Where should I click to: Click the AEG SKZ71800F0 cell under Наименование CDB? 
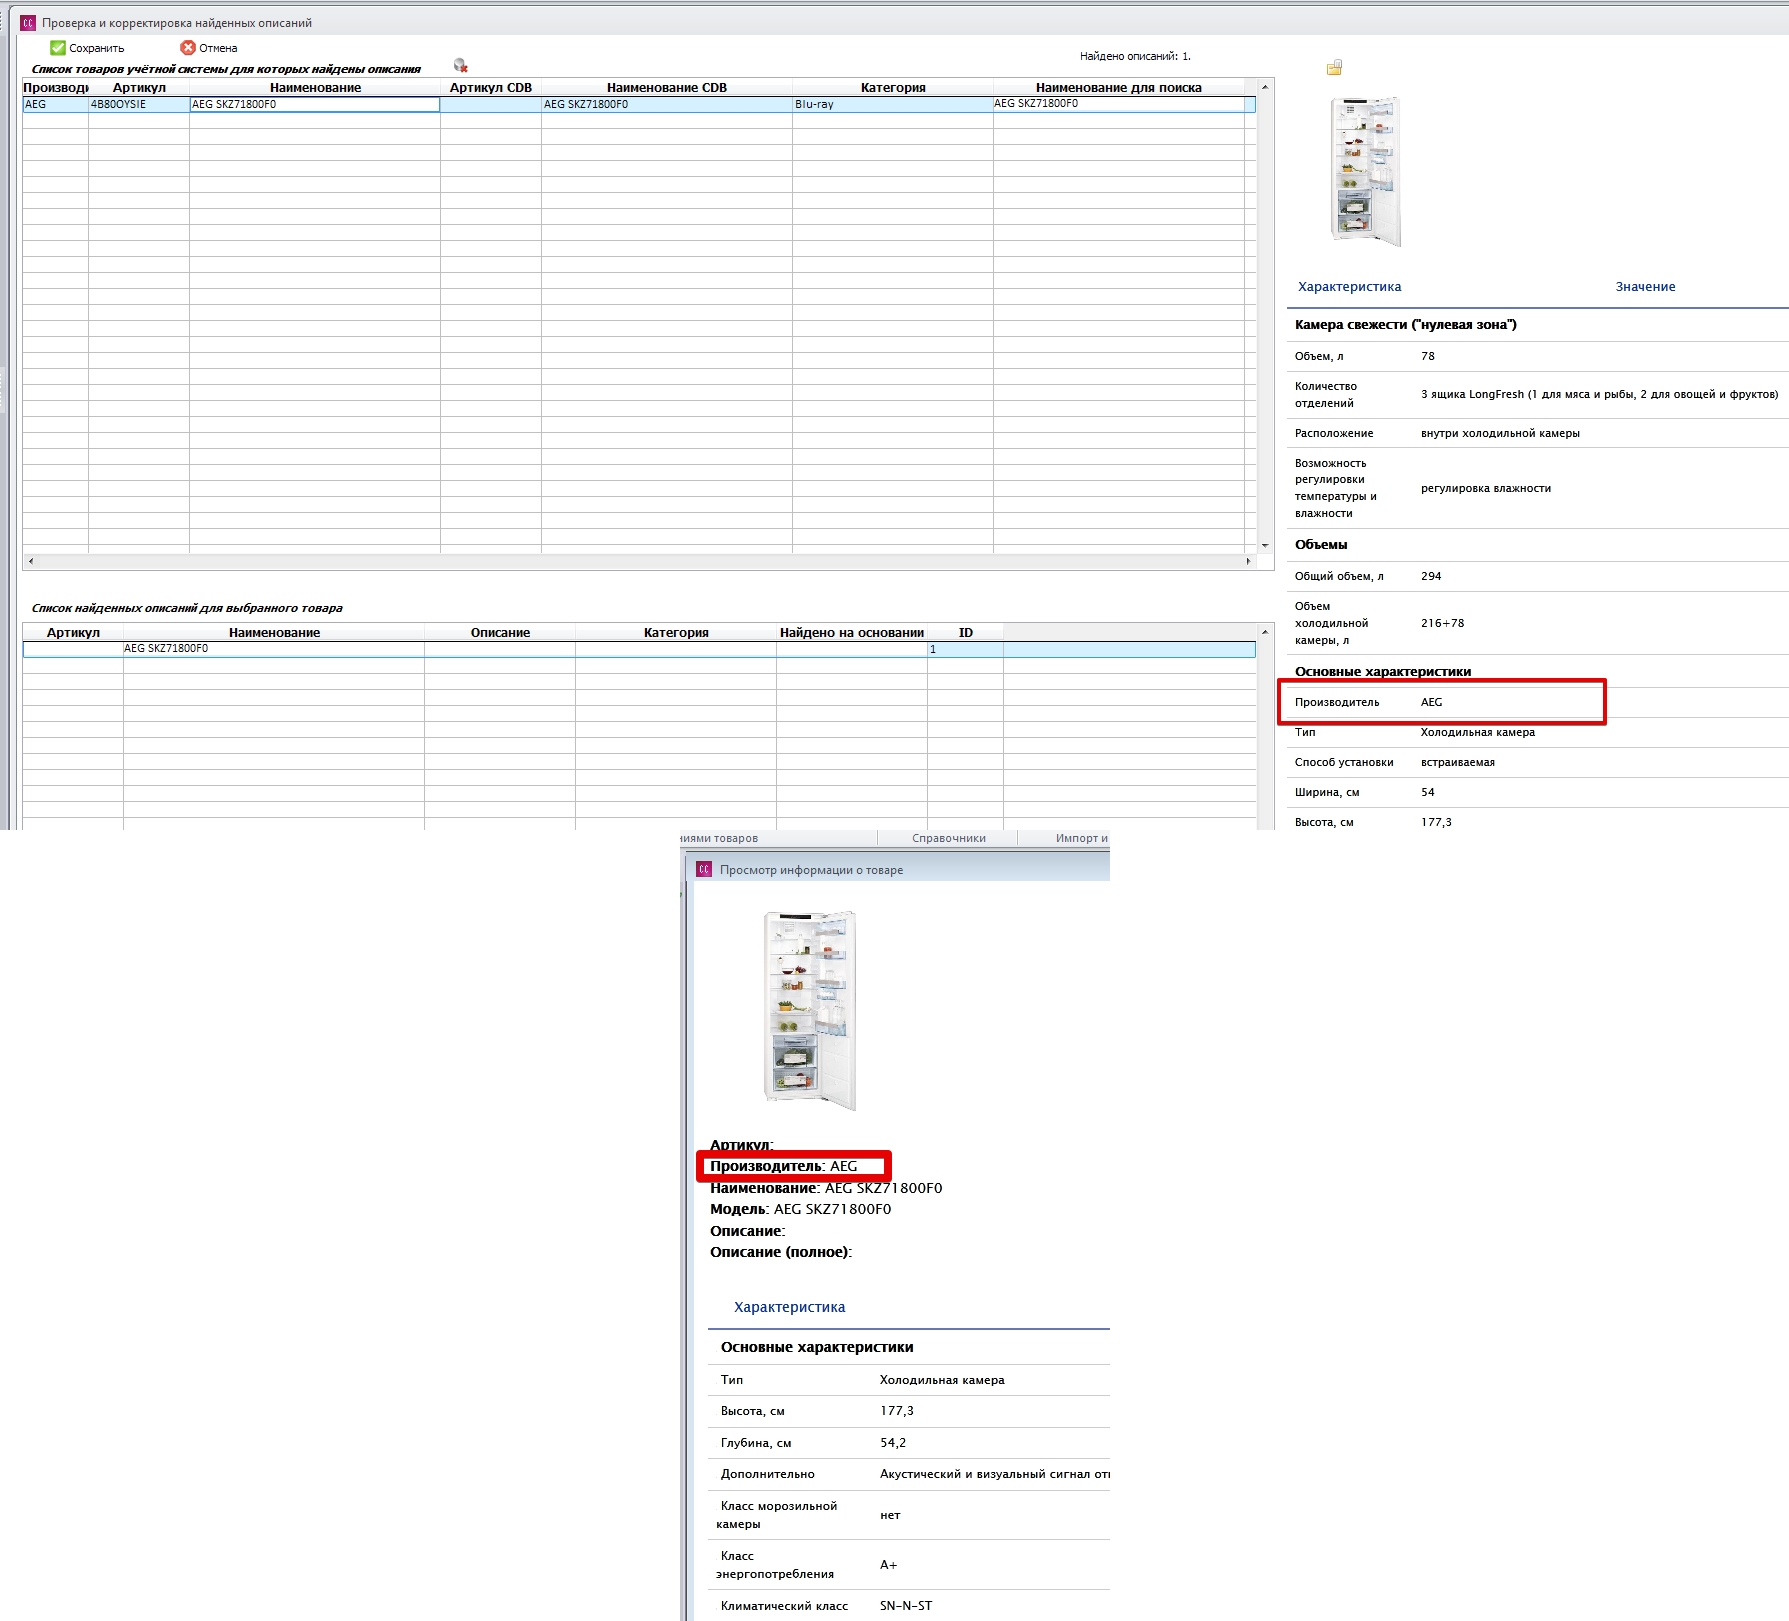(x=667, y=104)
